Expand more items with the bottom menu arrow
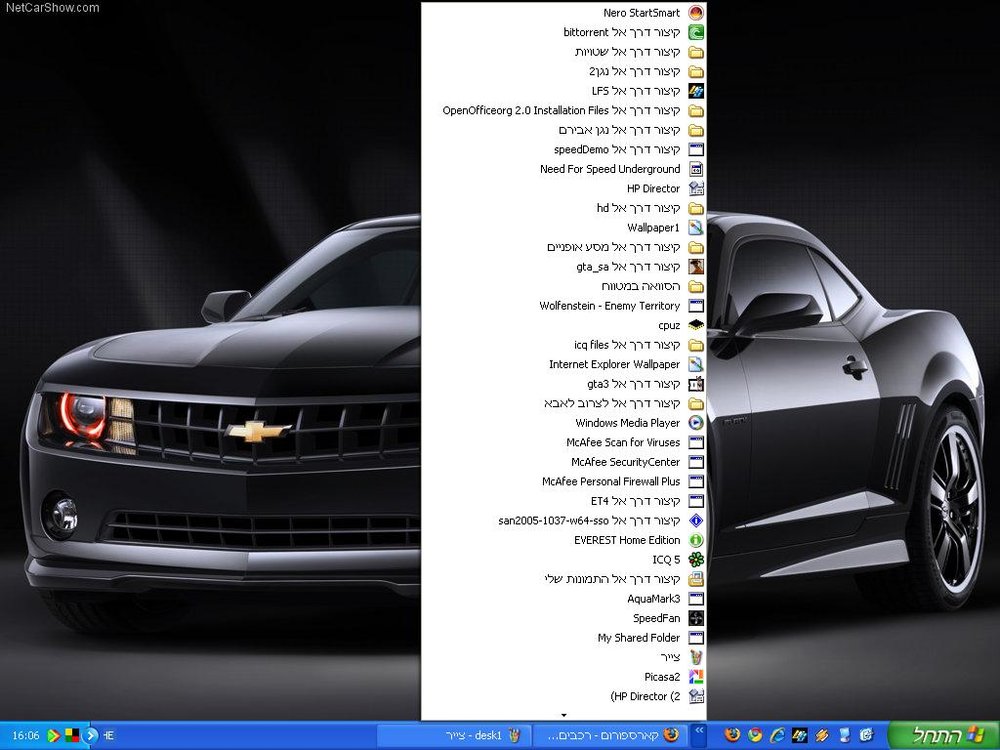This screenshot has height=750, width=1000. point(564,715)
